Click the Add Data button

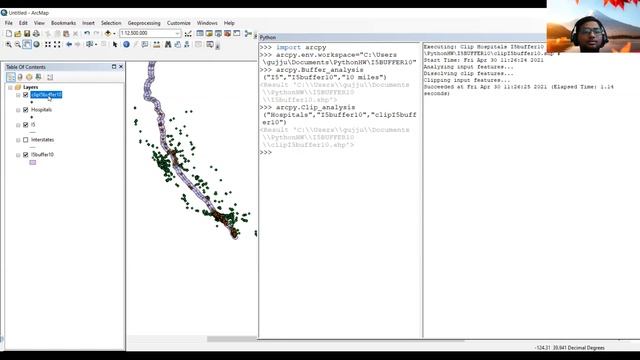pos(108,33)
